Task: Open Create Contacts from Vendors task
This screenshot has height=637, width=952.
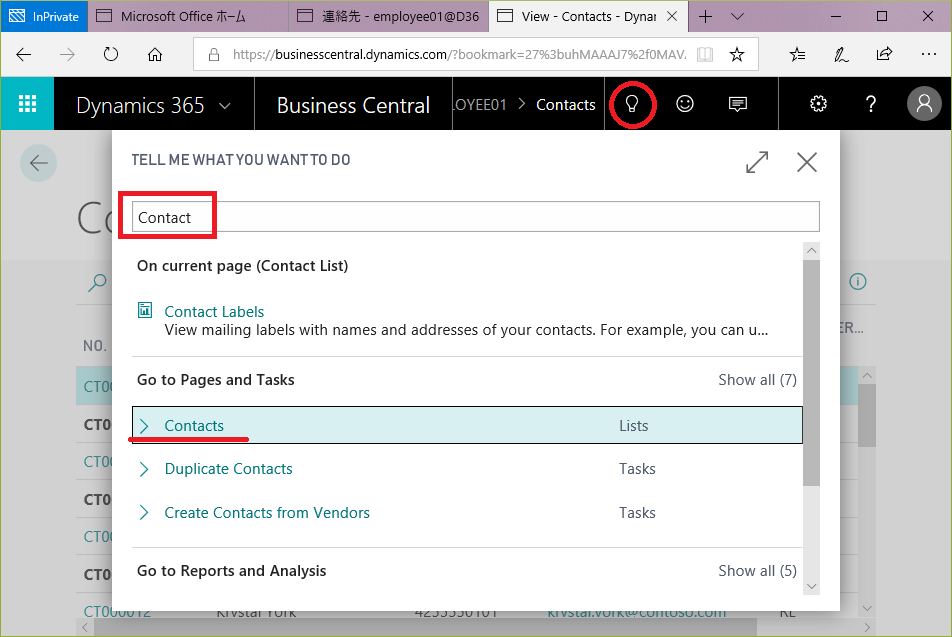Action: pos(267,513)
